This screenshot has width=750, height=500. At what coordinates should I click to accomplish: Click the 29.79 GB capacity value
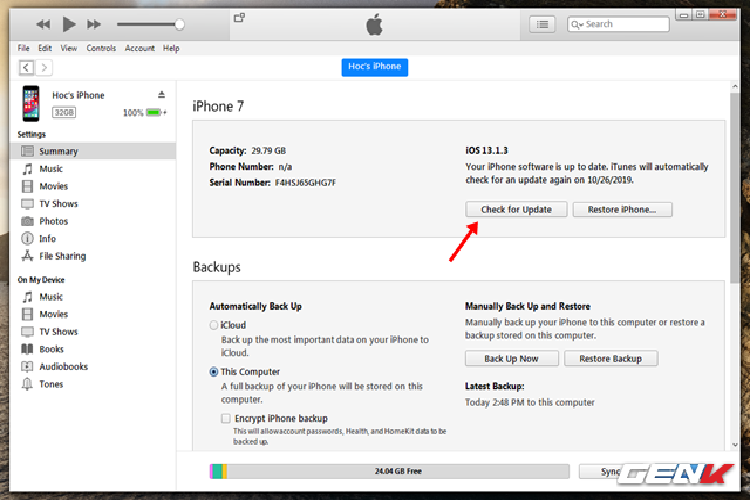pos(268,150)
